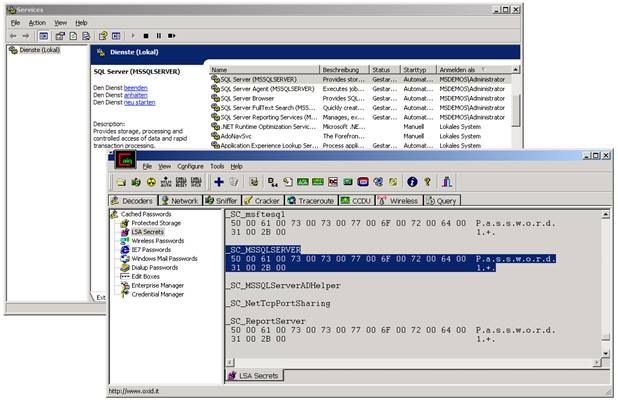Switch to the Cracker tab
The width and height of the screenshot is (618, 402).
pyautogui.click(x=262, y=201)
